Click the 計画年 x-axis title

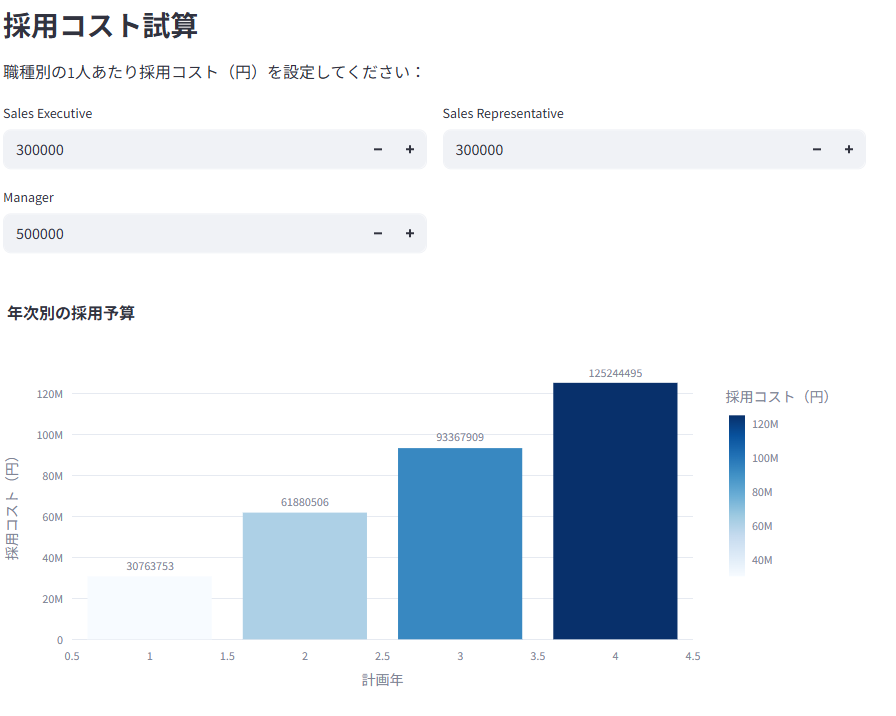pyautogui.click(x=382, y=680)
